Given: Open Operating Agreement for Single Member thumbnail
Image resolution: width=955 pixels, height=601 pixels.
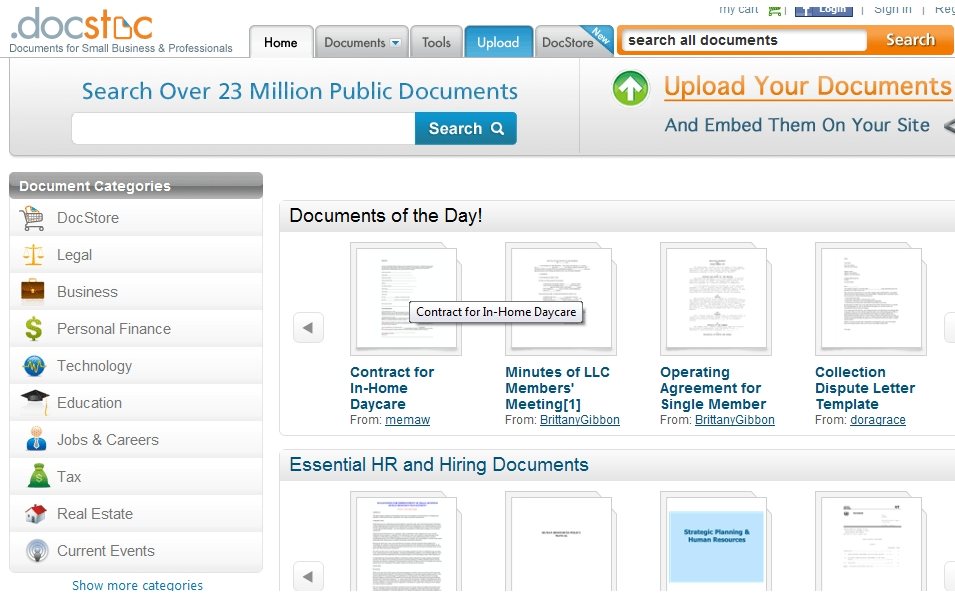Looking at the screenshot, I should [716, 299].
